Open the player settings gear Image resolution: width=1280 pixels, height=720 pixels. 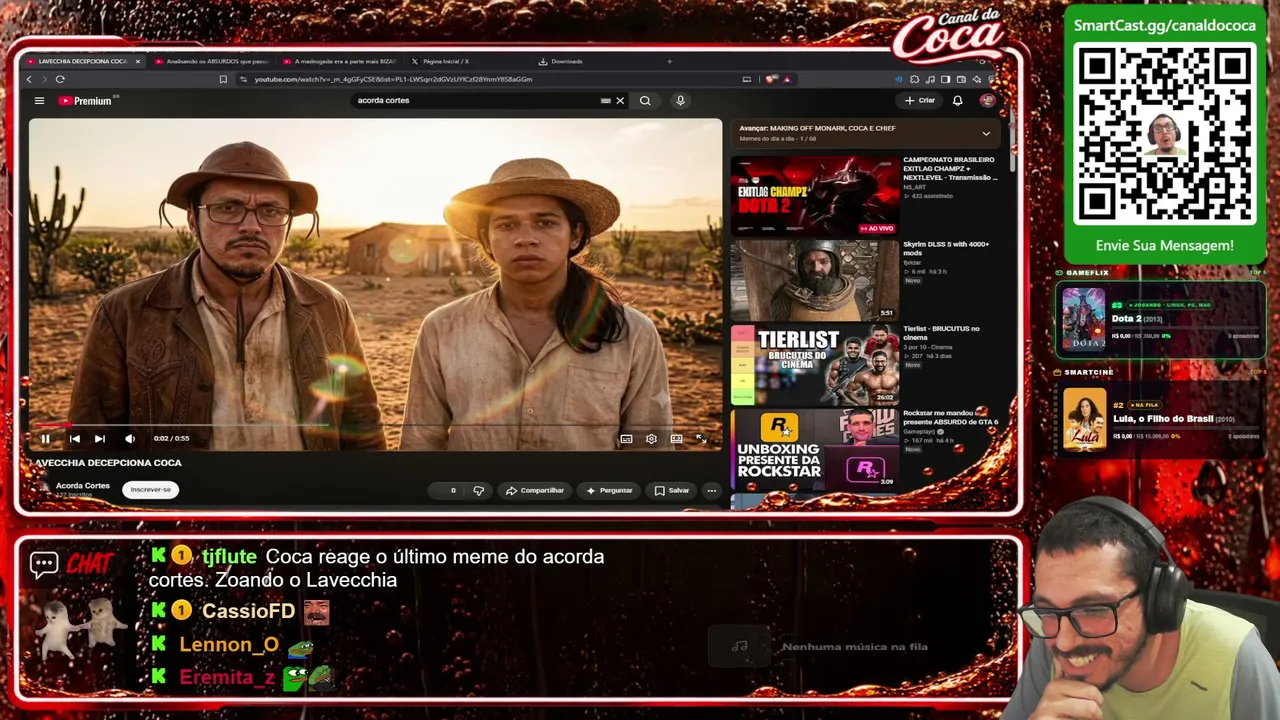651,439
